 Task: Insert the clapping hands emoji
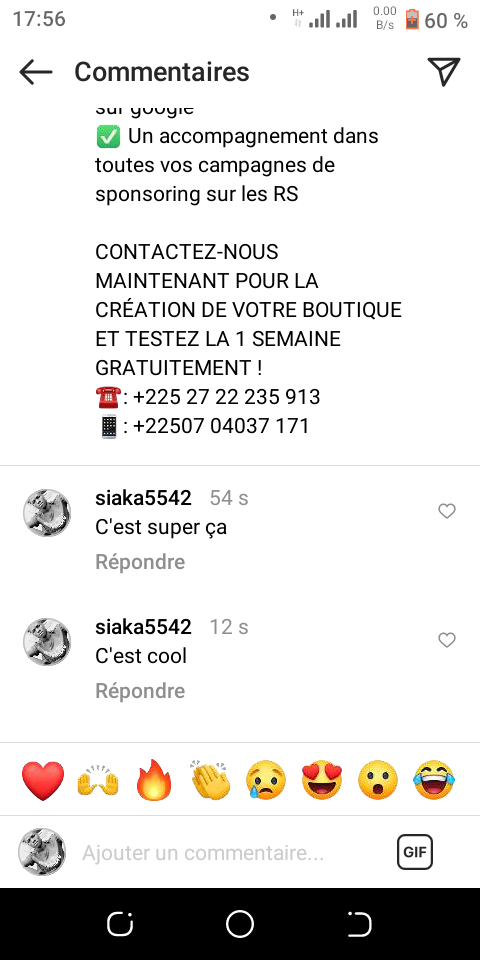click(210, 780)
